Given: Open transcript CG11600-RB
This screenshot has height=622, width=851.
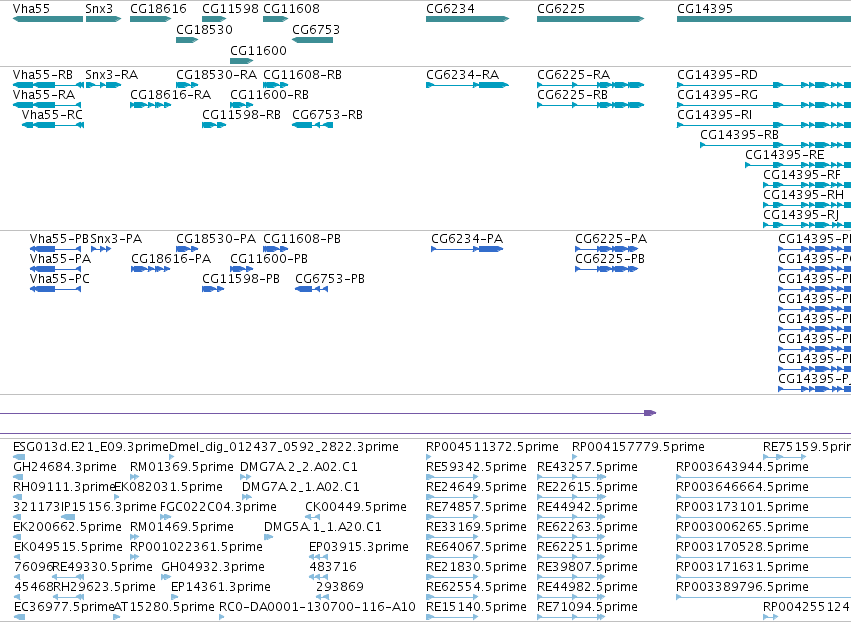Looking at the screenshot, I should (242, 105).
